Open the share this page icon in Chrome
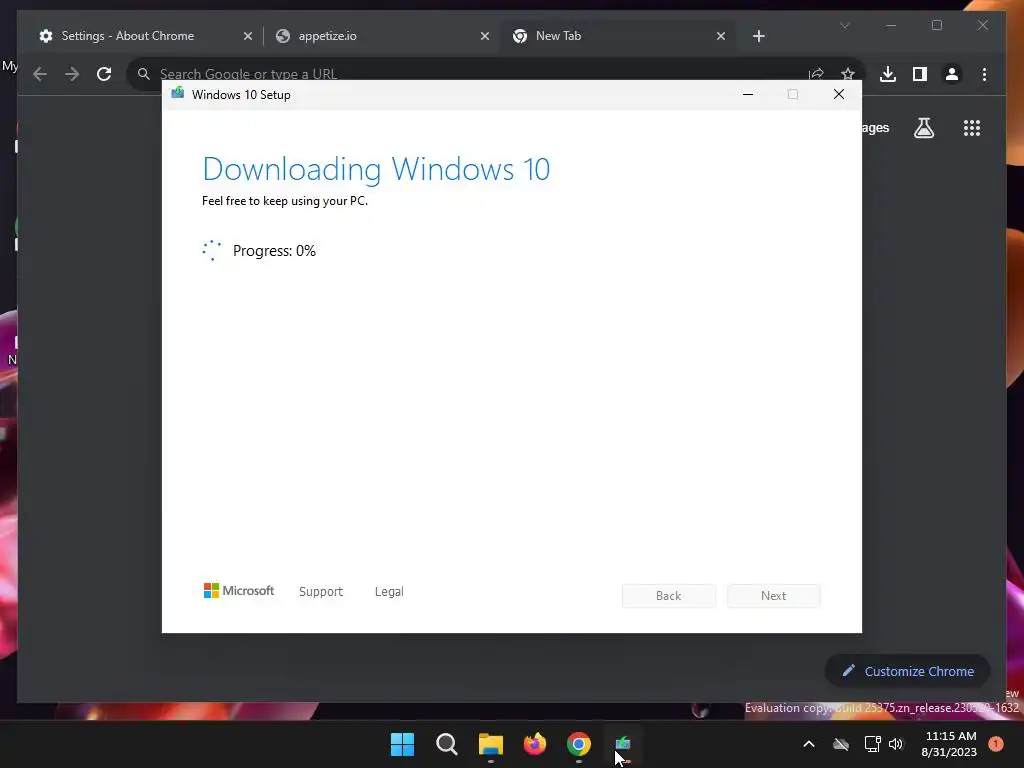Screen dimensions: 1024x768 tap(816, 74)
